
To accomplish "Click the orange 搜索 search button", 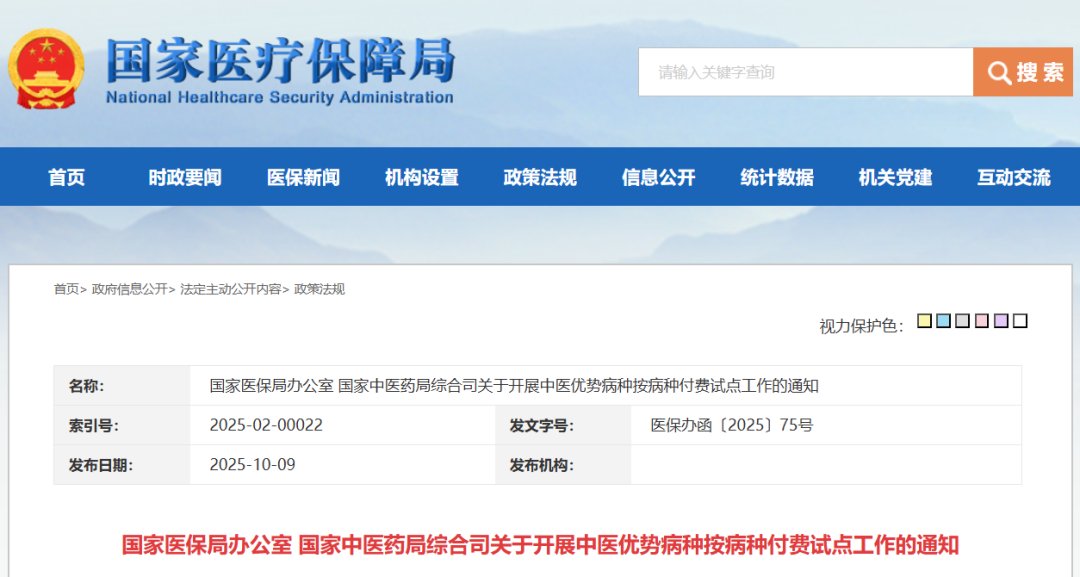I will coord(1023,72).
